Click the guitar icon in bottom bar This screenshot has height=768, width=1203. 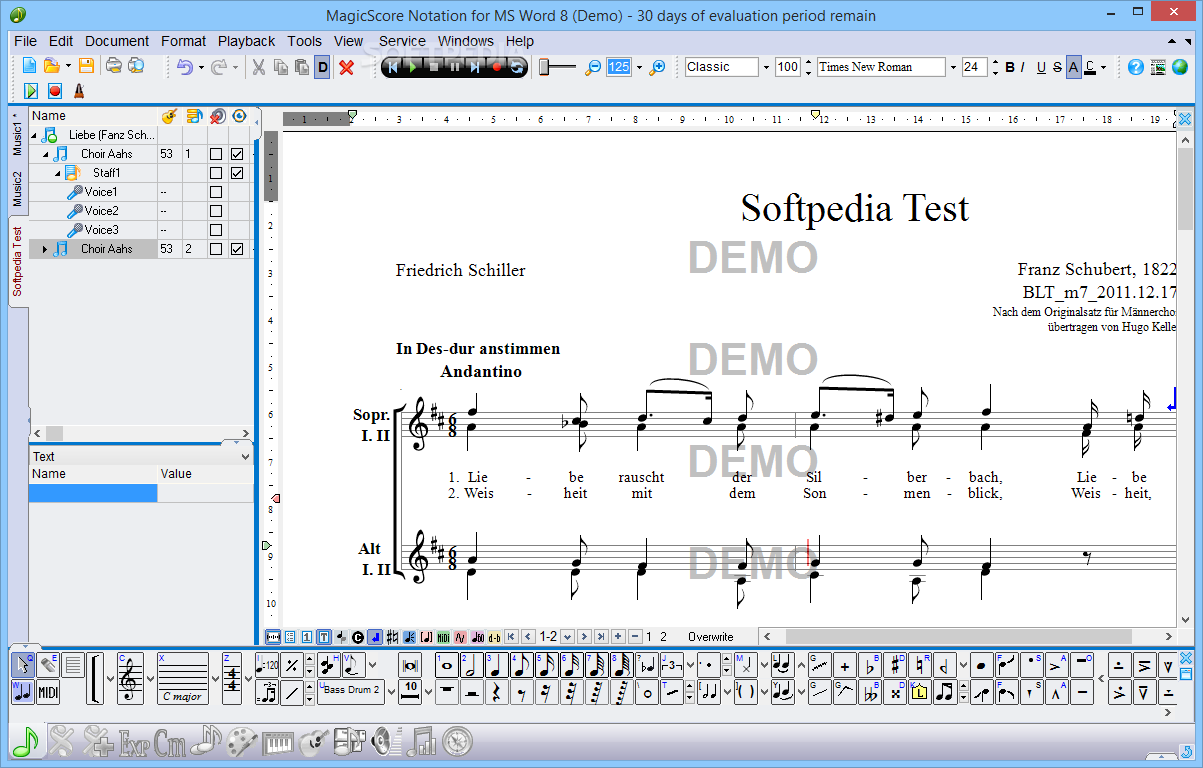coord(314,741)
